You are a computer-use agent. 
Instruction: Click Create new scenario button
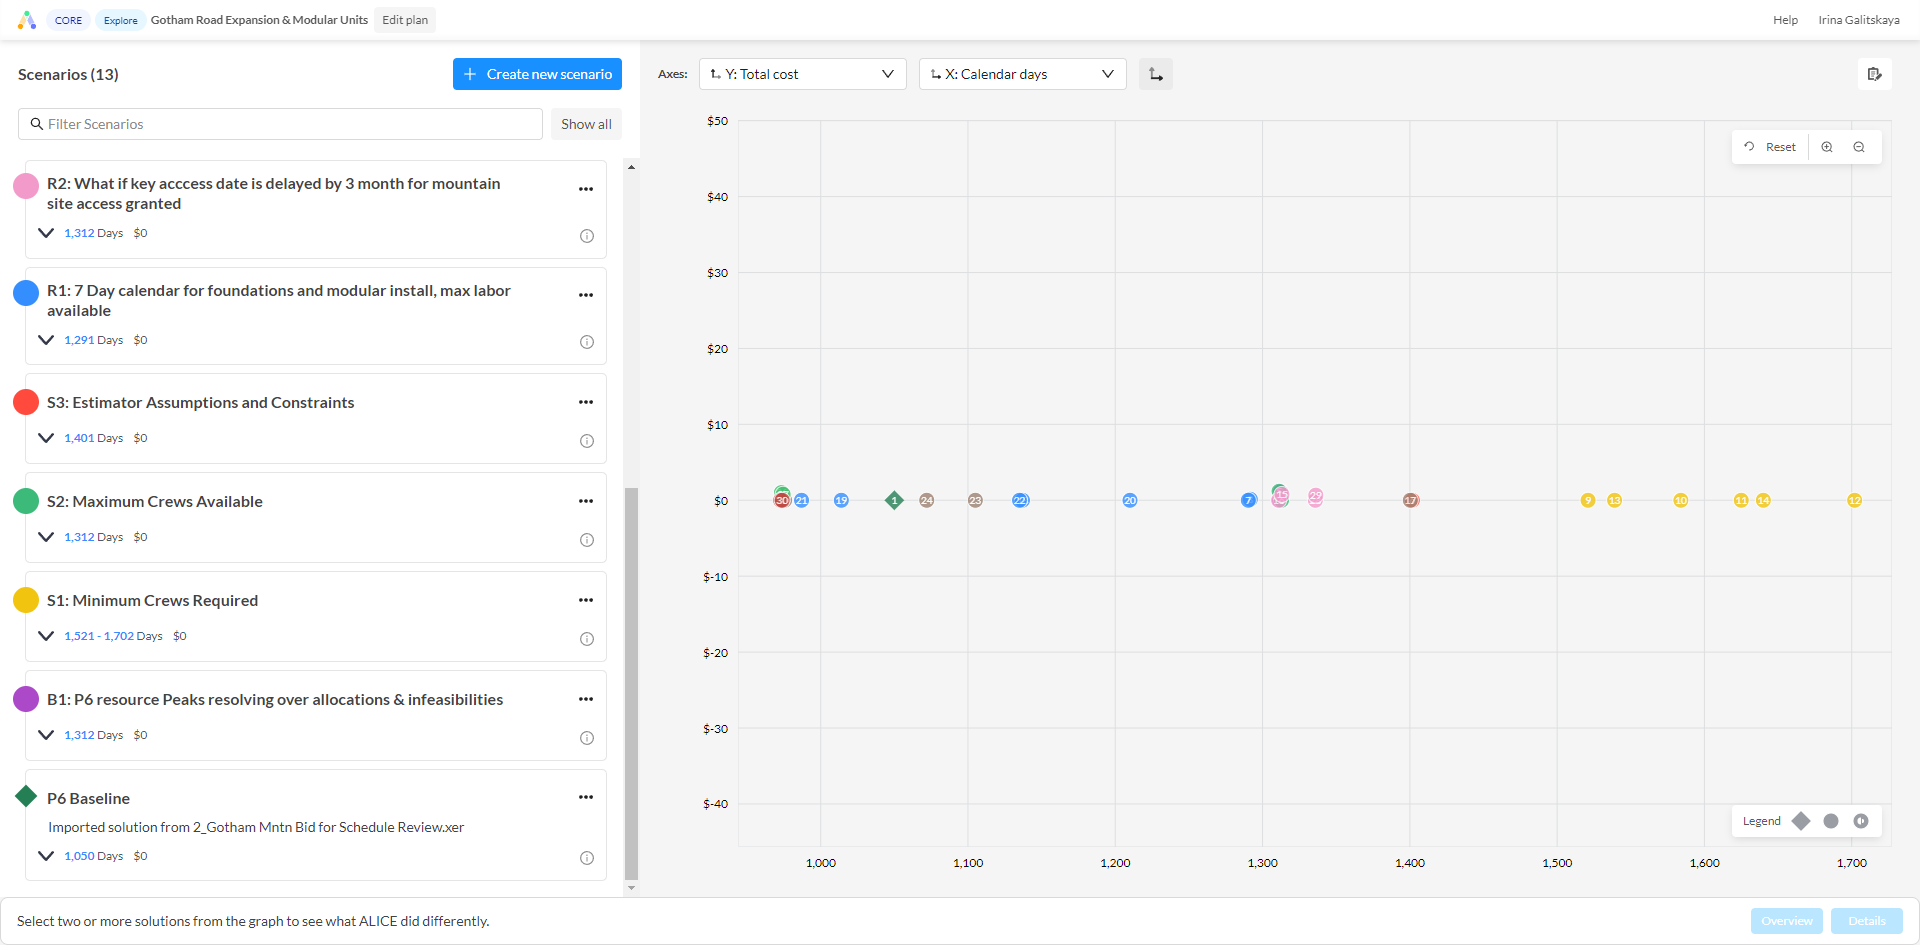pyautogui.click(x=537, y=74)
